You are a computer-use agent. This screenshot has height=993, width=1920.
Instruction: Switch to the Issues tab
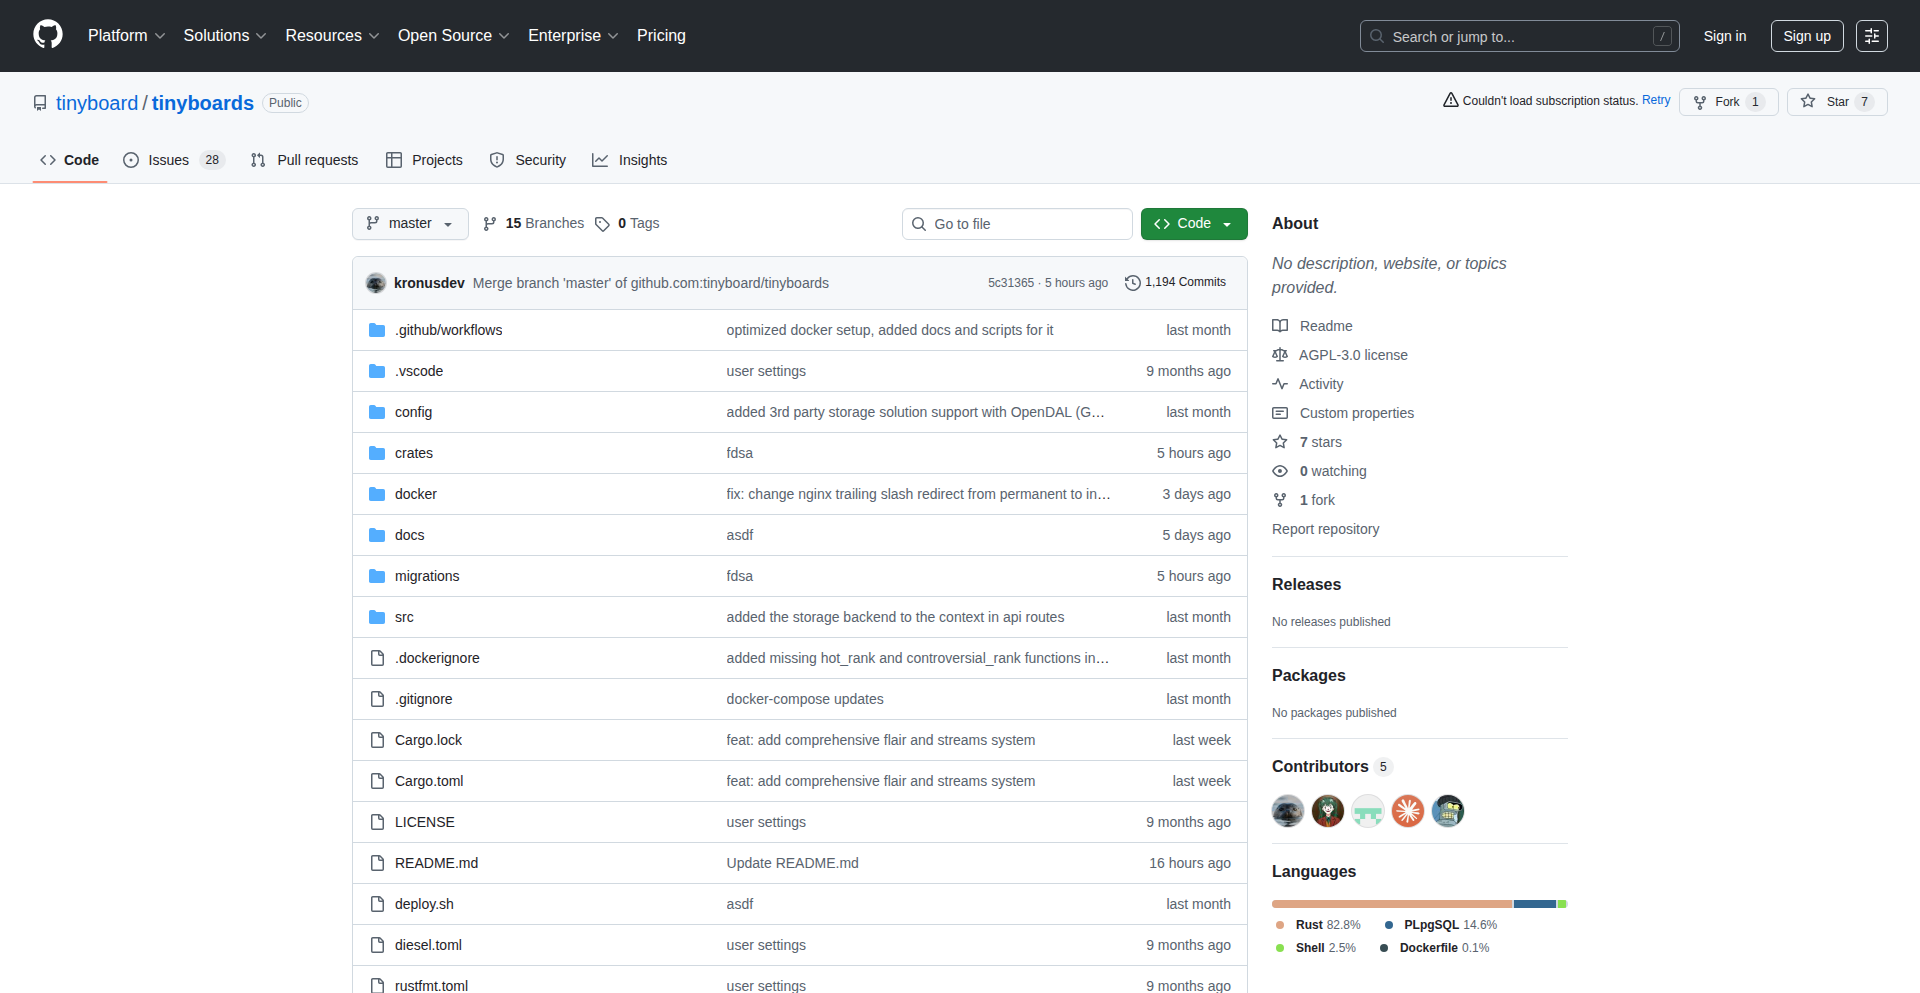174,160
